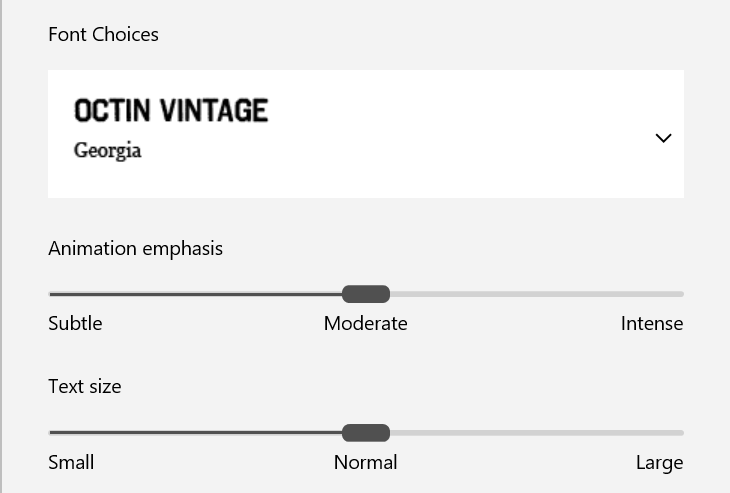Click the Small label under Text size
Screen dimensions: 730x493
[x=71, y=463]
